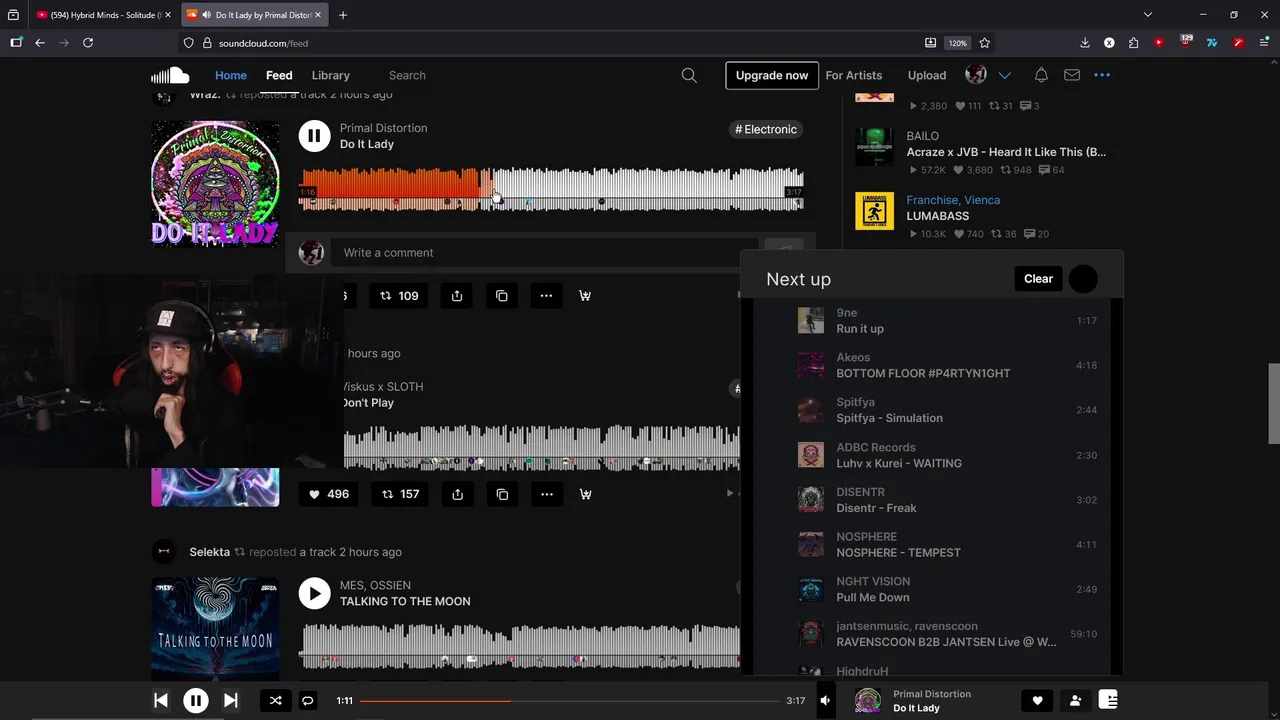This screenshot has height=720, width=1280.
Task: Open messages envelope icon
Action: click(1072, 75)
